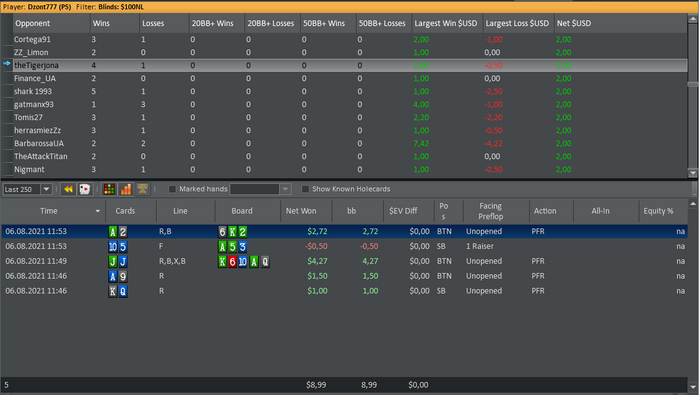Click the $4,27 net won value

coord(317,261)
